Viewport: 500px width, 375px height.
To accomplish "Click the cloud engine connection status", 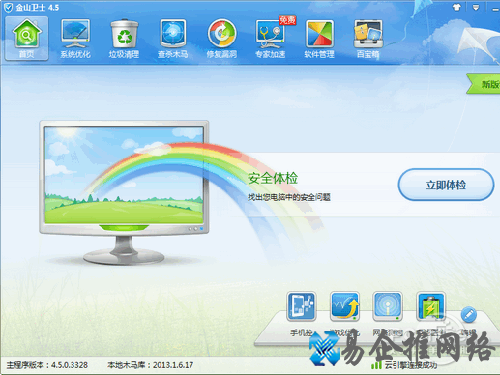I will (x=404, y=365).
